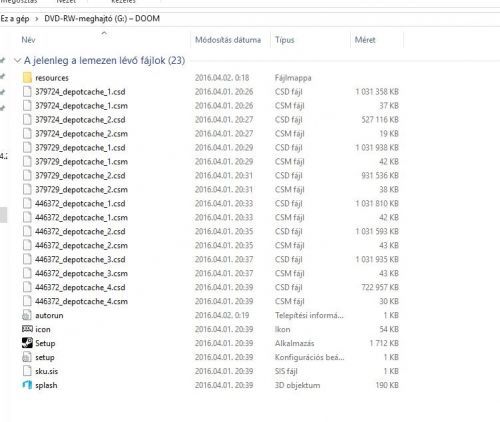500x422 pixels.
Task: Click 'DVD-RW-meghajtó (G:) – DOOM' breadcrumb
Action: pyautogui.click(x=102, y=19)
